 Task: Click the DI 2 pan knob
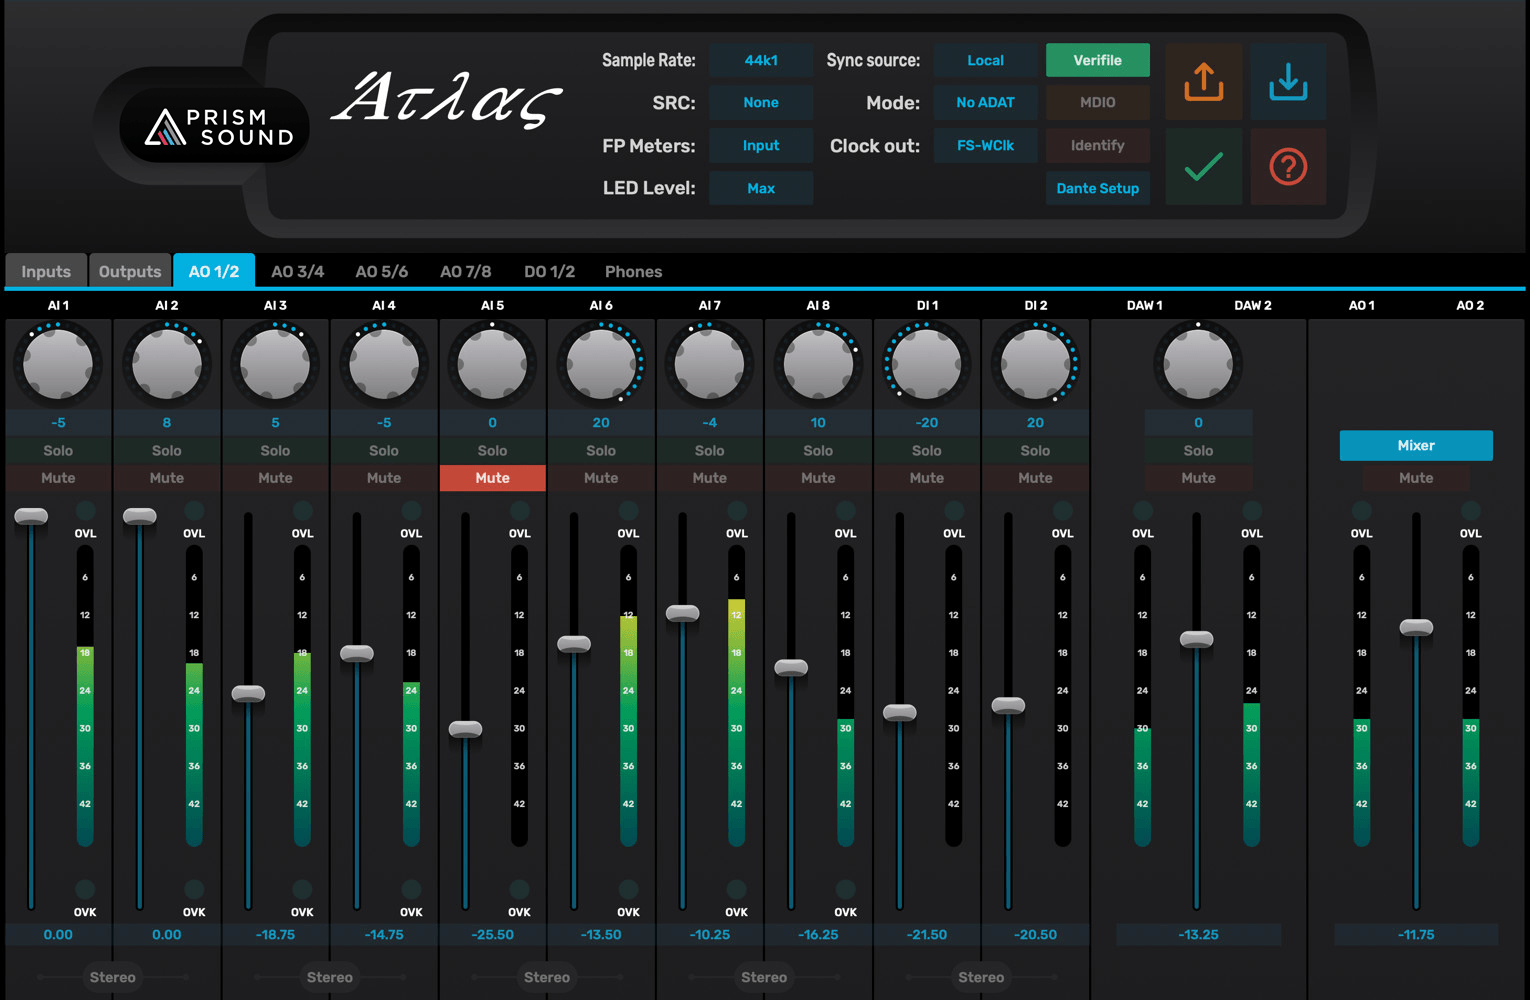click(x=1036, y=364)
